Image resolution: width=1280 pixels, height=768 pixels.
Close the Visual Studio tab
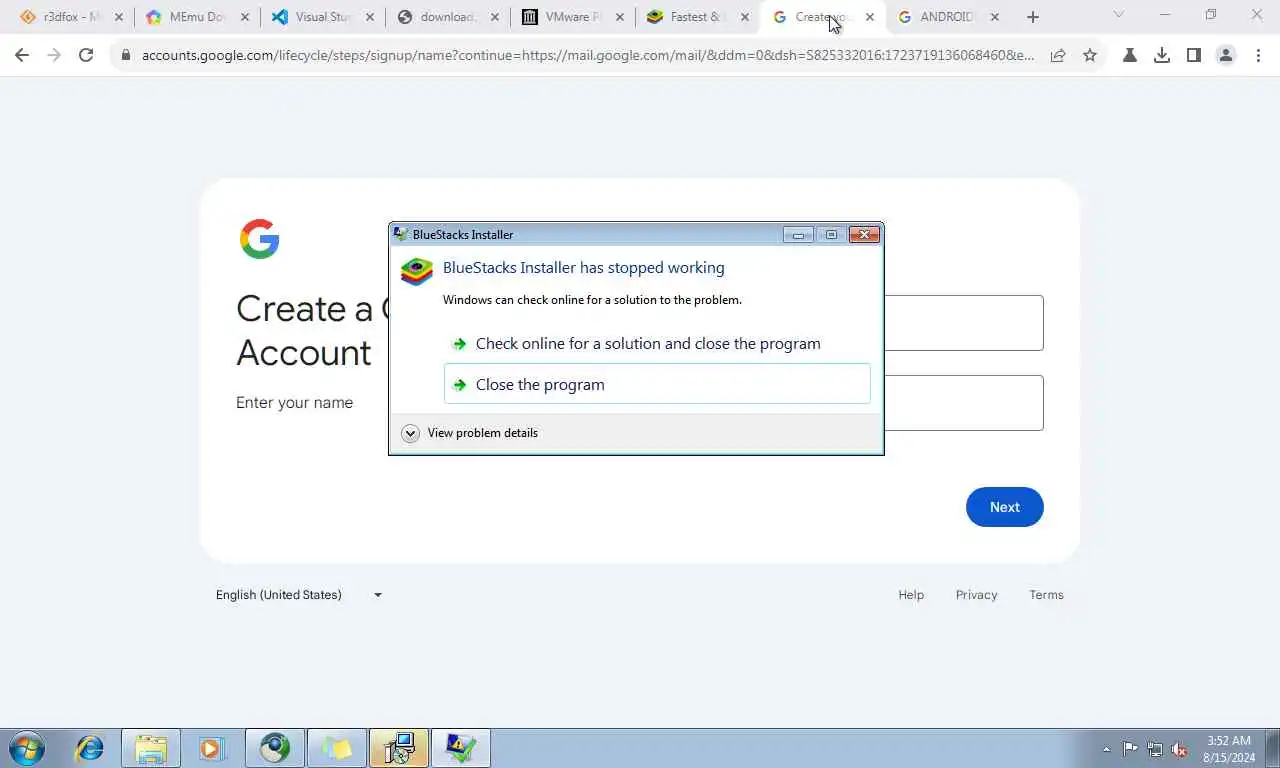pos(370,17)
